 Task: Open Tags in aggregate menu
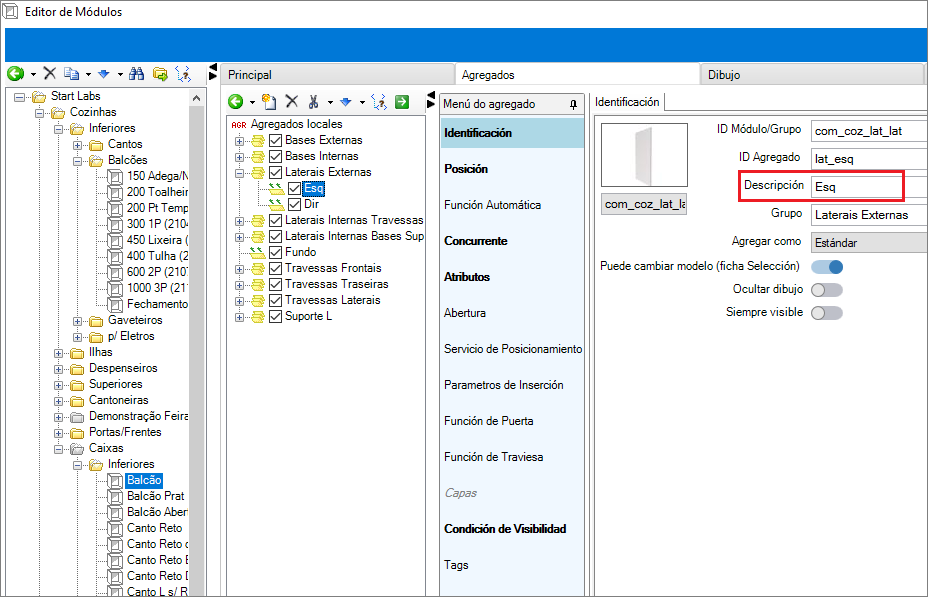[456, 566]
